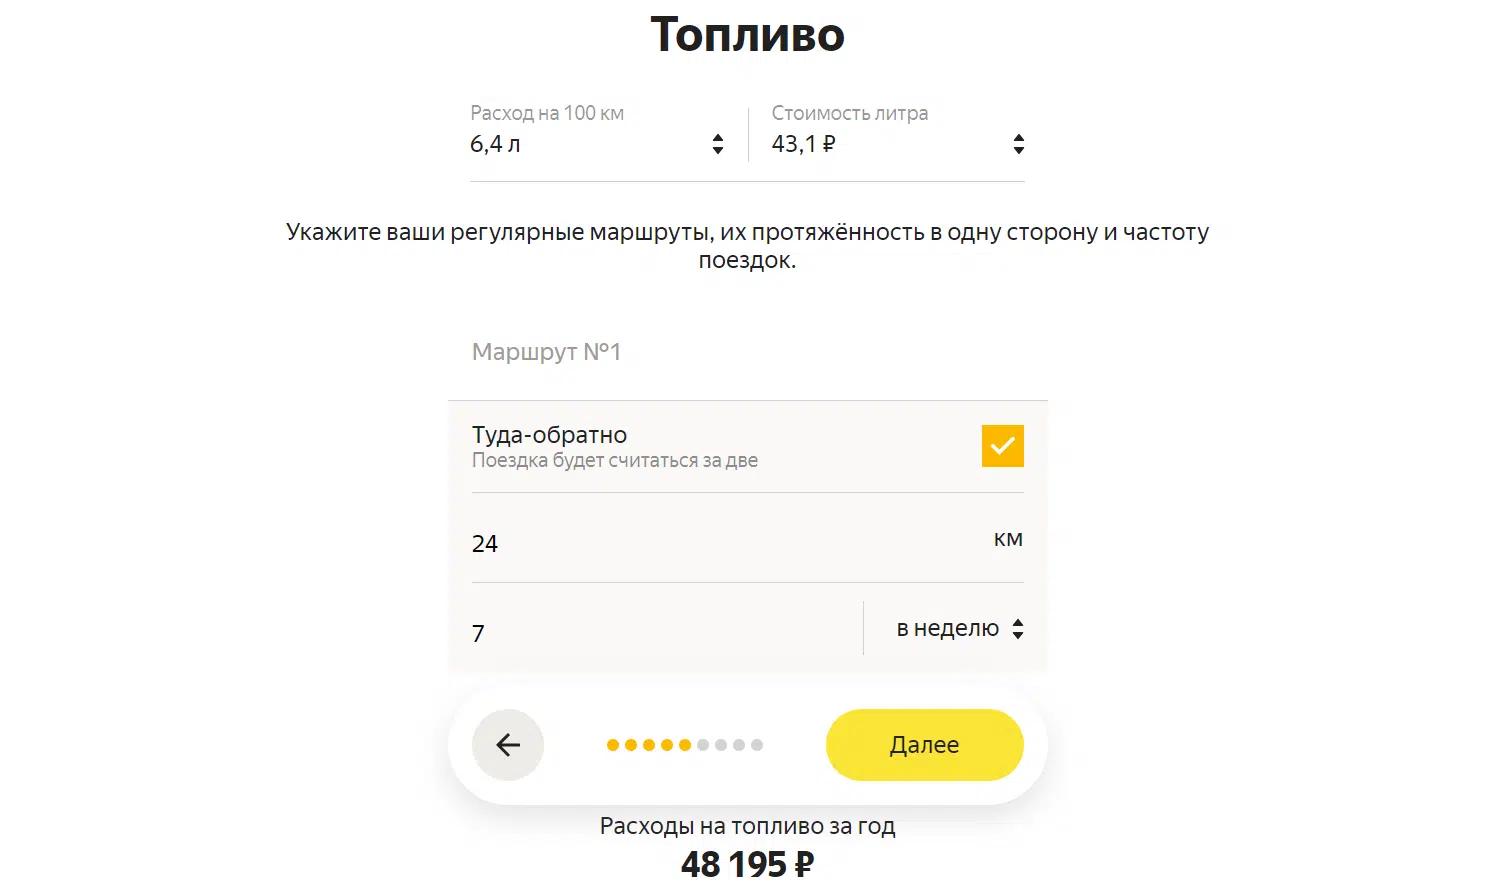Click the Туда-обратно label text

[x=549, y=435]
